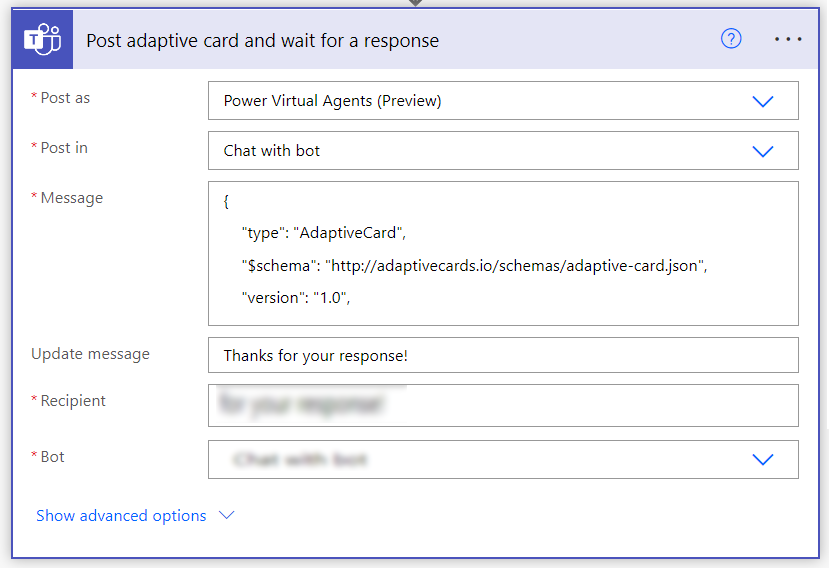Click Show advanced options link
This screenshot has width=829, height=568.
click(x=121, y=516)
